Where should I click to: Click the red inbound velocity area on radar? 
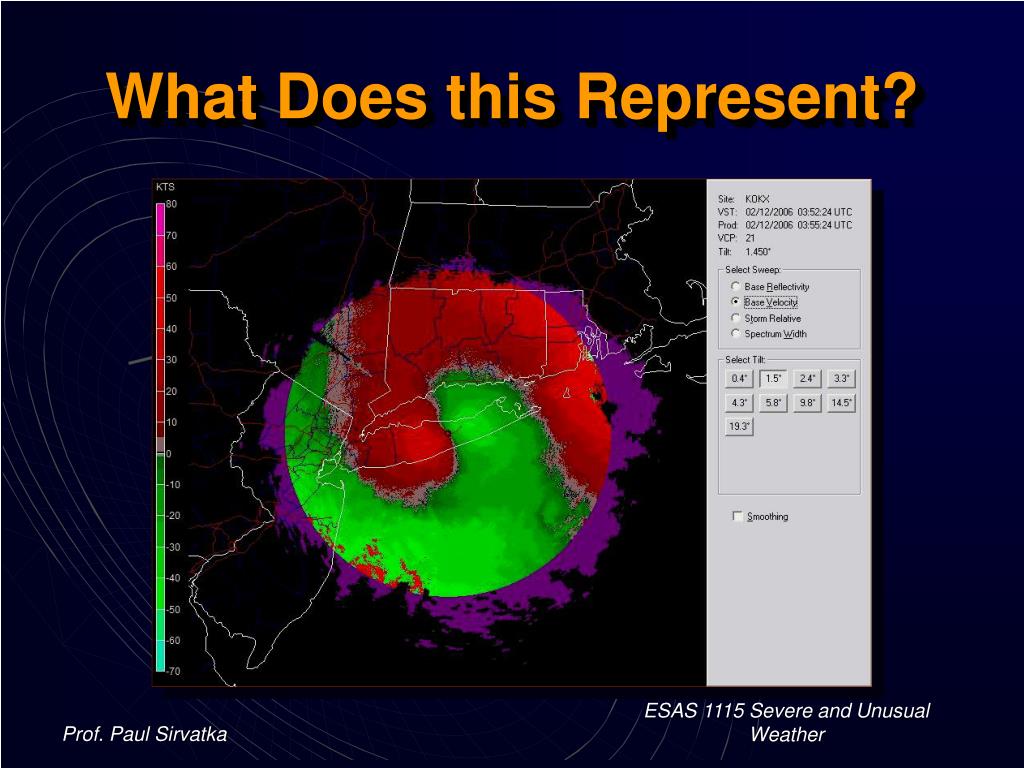470,327
